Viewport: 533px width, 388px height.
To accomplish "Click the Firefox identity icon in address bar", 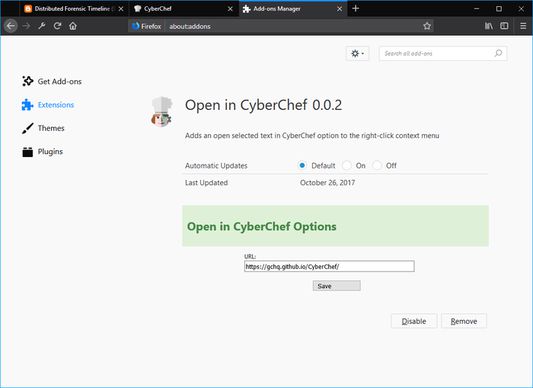I will [x=147, y=26].
